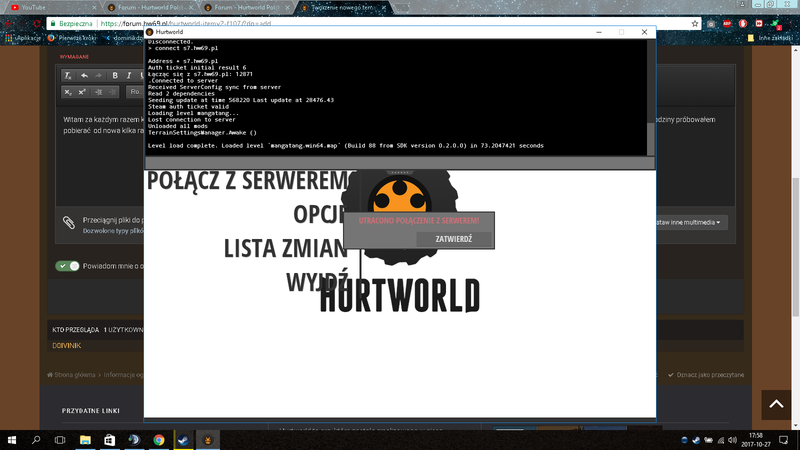Open the red fast-forward extension icon
The height and width of the screenshot is (450, 800).
coord(759,23)
